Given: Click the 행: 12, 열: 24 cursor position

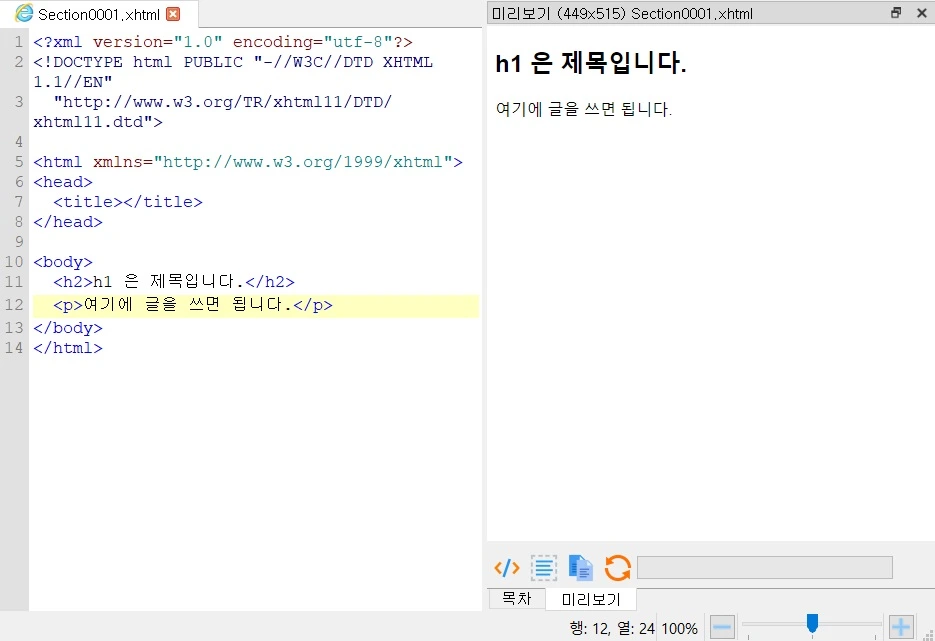Looking at the screenshot, I should click(612, 628).
